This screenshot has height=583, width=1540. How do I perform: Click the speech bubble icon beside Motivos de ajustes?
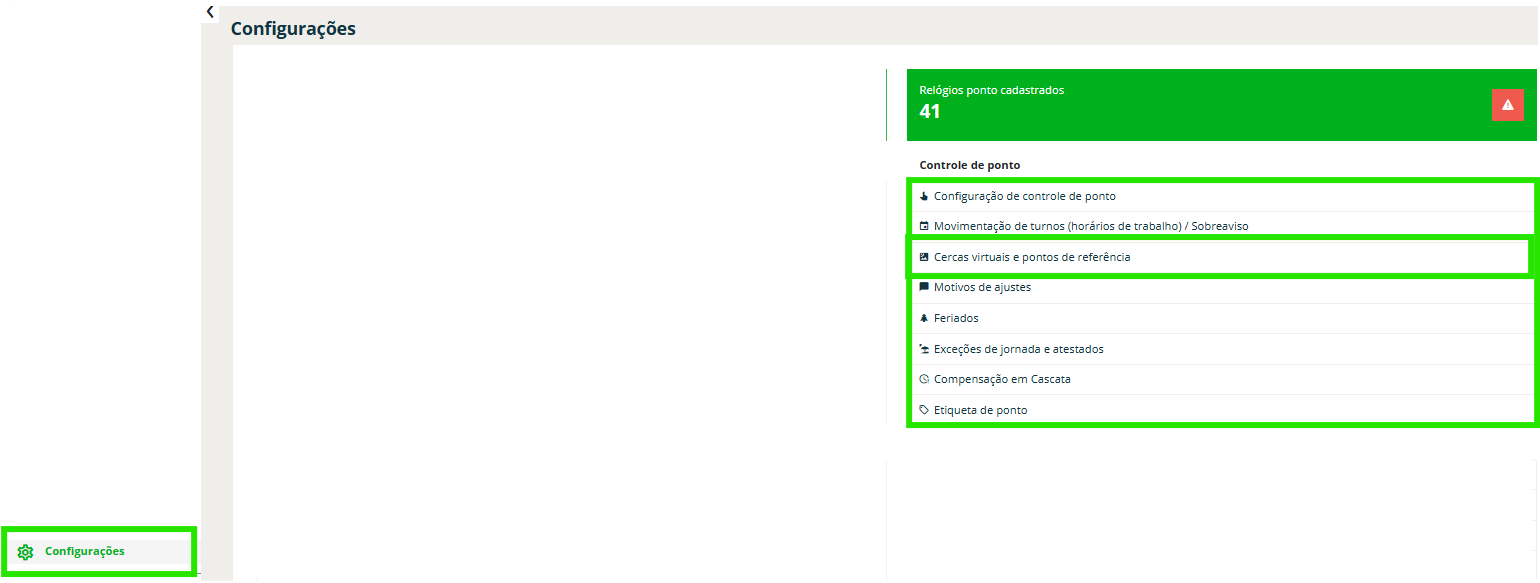[924, 287]
